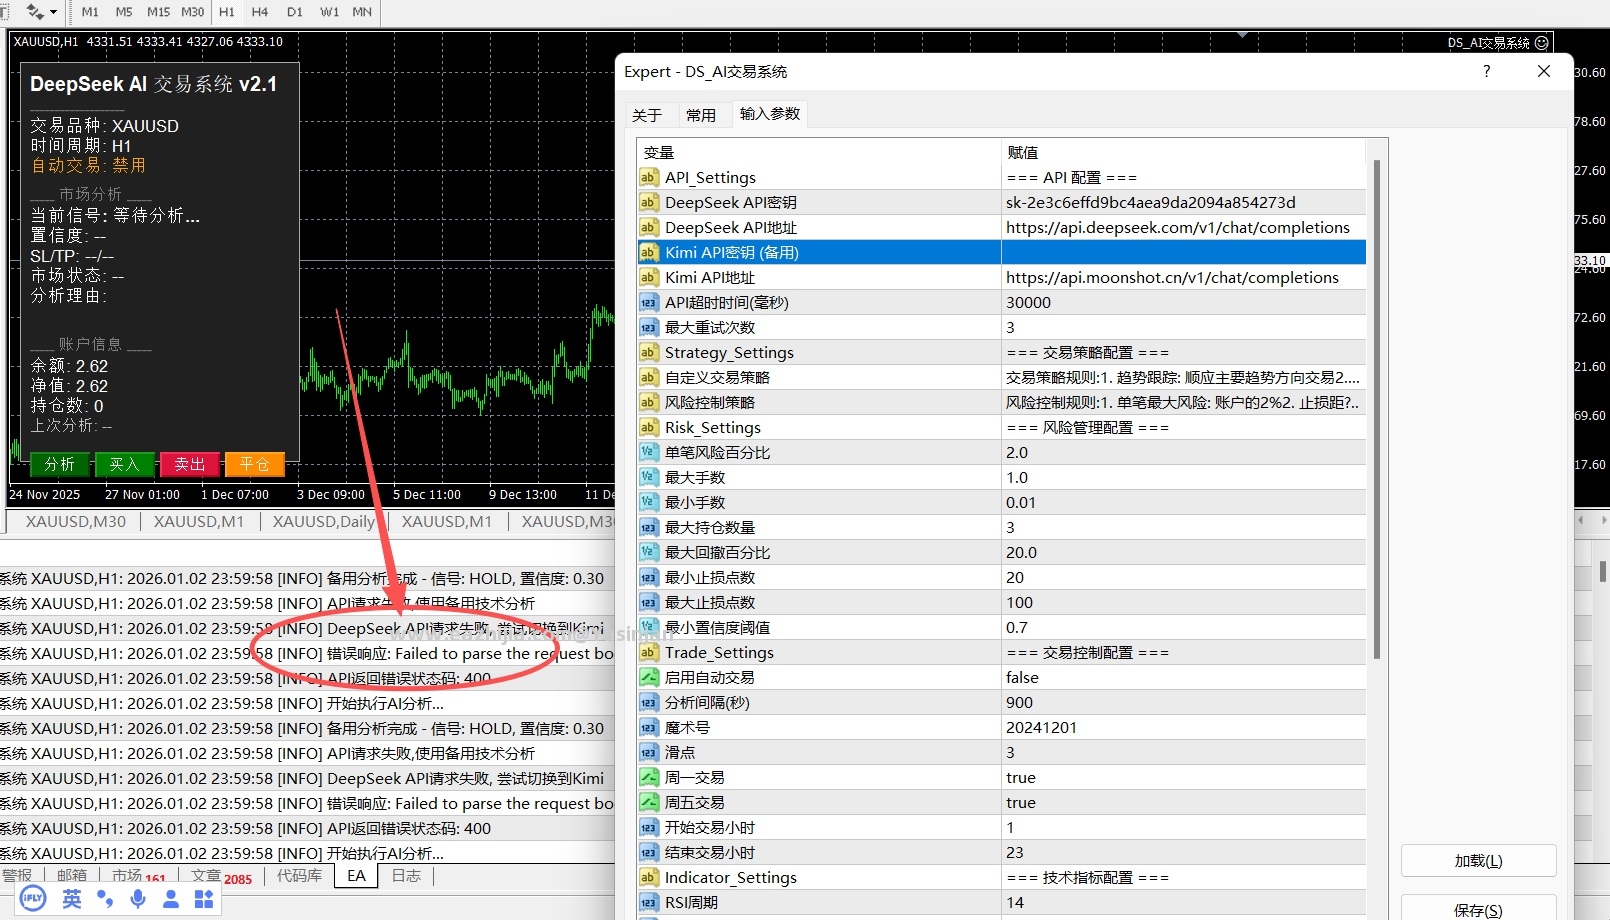Screen dimensions: 1610x920
Task: Click the green 买入 button on chart panel
Action: tap(124, 464)
